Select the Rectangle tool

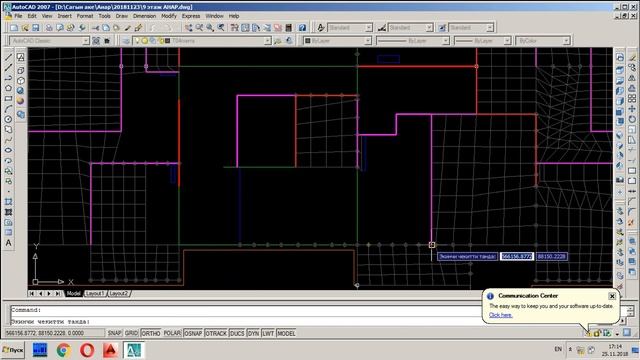tap(9, 98)
